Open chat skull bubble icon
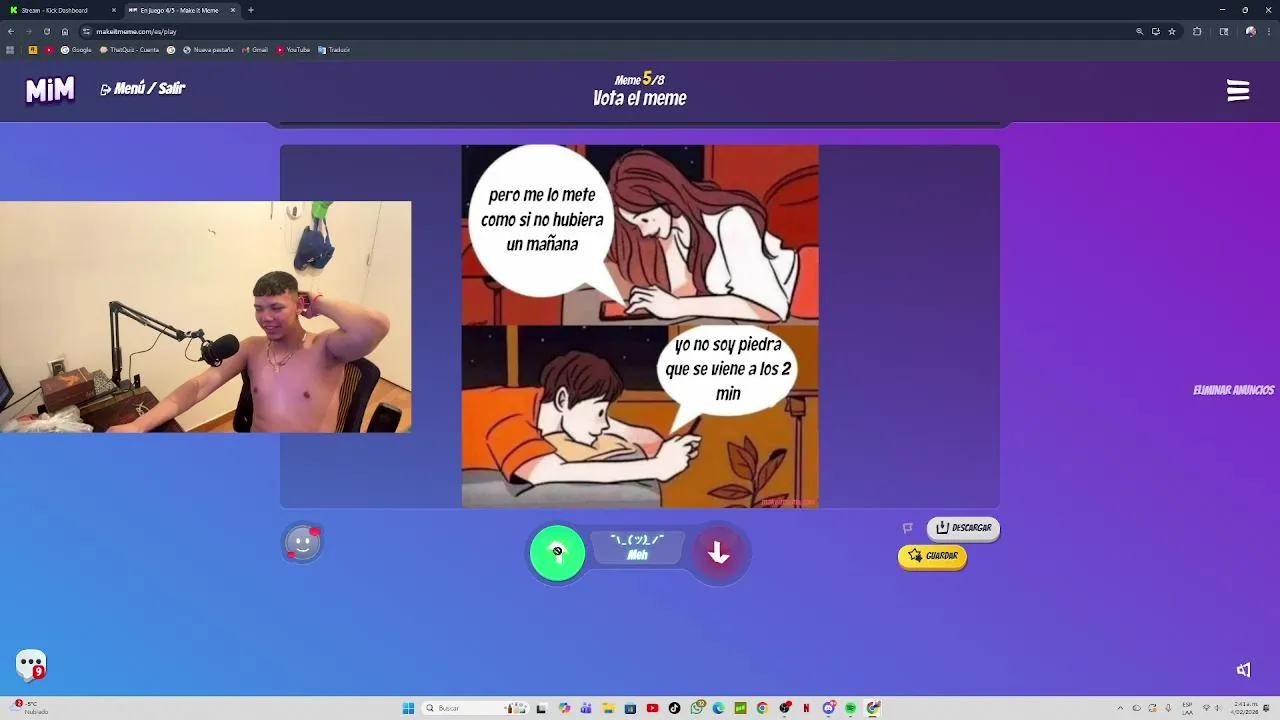This screenshot has height=720, width=1280. pyautogui.click(x=31, y=665)
